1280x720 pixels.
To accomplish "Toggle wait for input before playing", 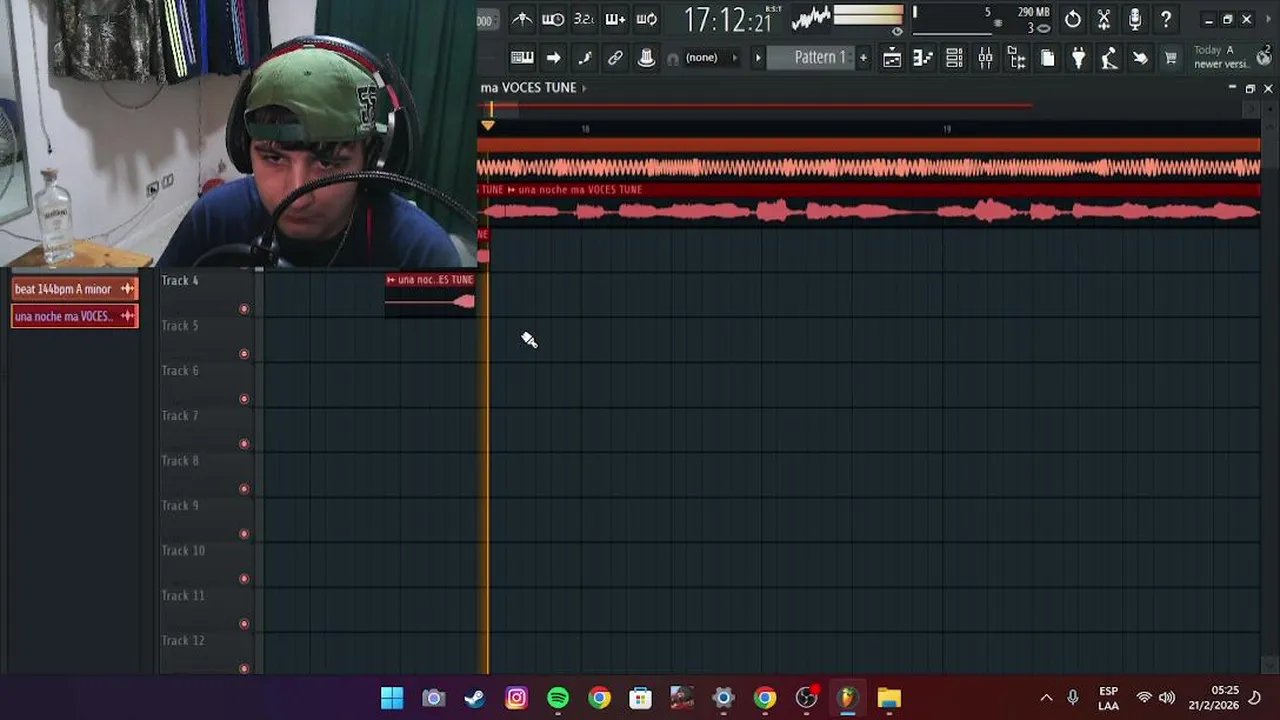I will [553, 19].
